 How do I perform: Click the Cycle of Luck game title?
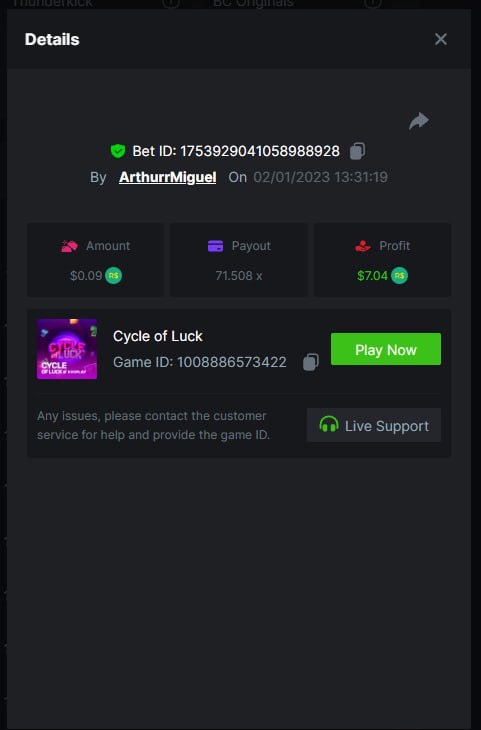tap(158, 336)
